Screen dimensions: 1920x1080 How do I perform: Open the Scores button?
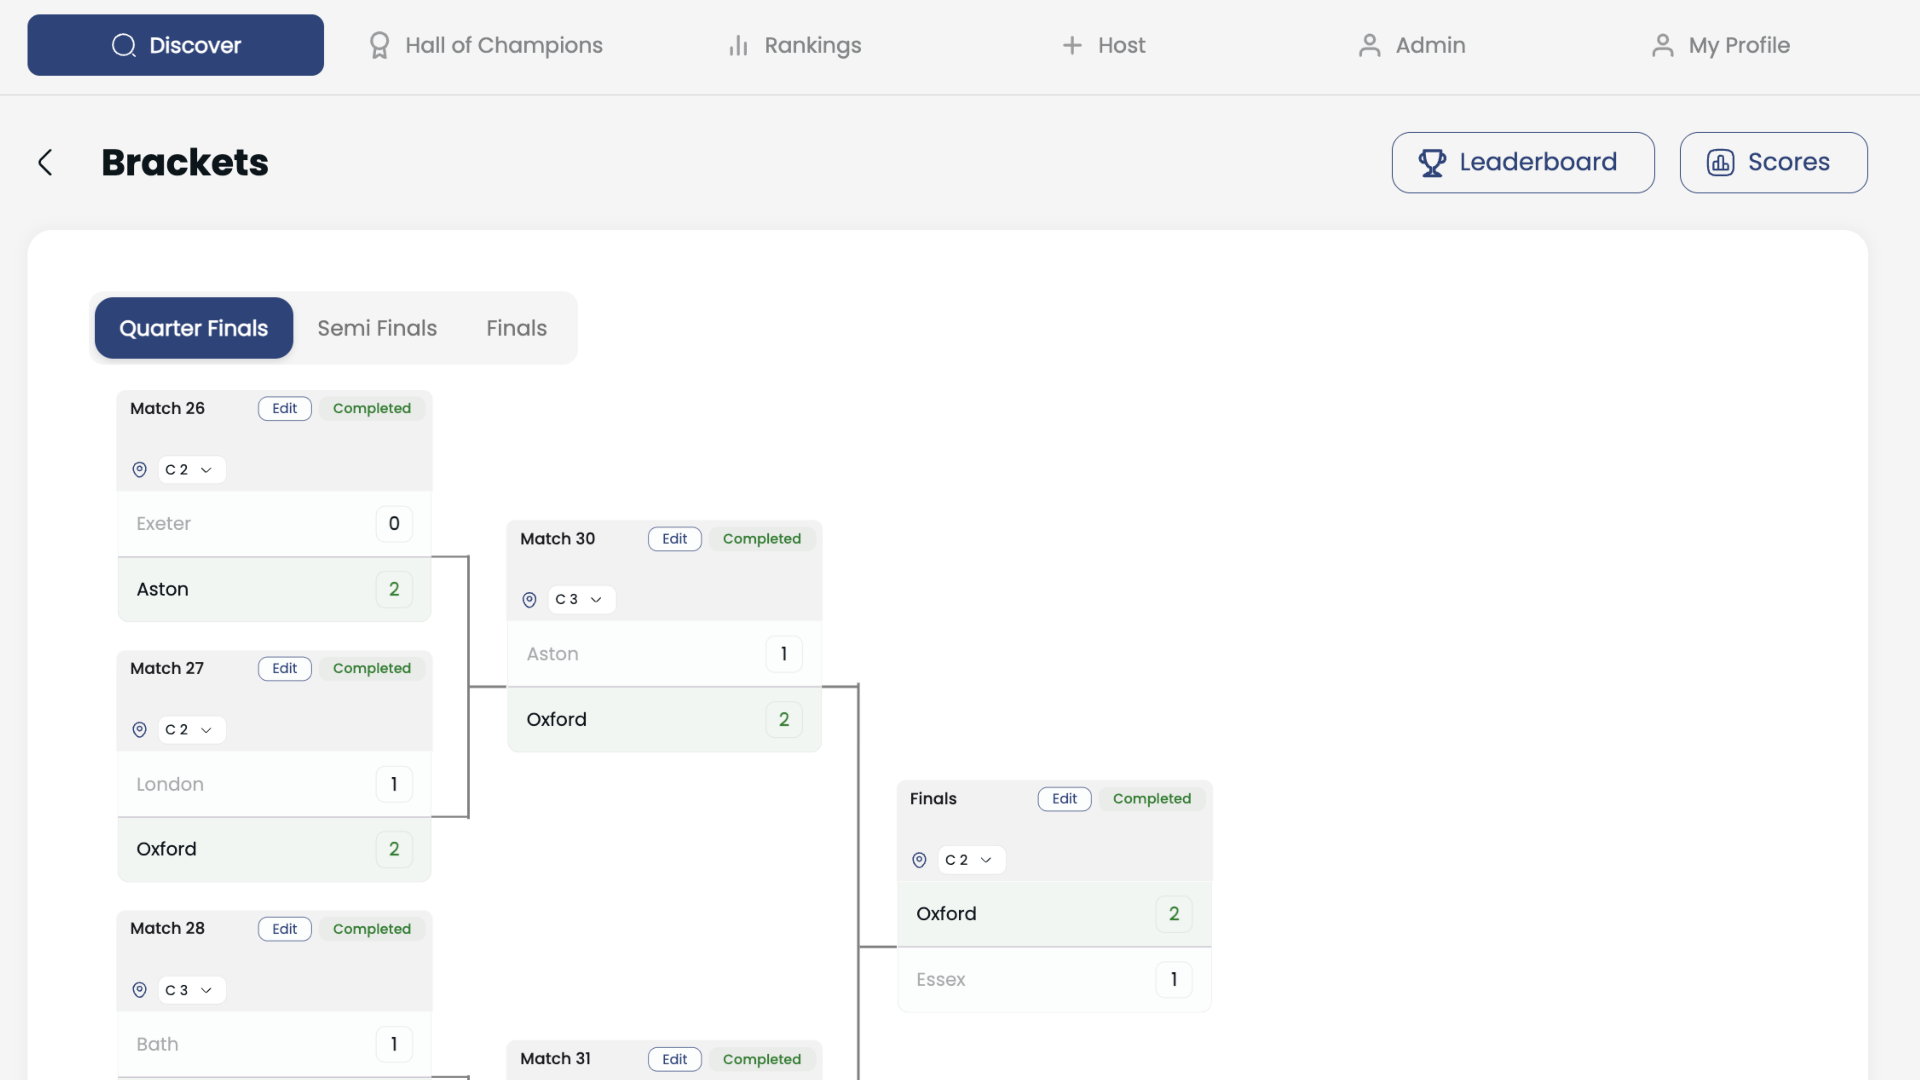pyautogui.click(x=1774, y=162)
